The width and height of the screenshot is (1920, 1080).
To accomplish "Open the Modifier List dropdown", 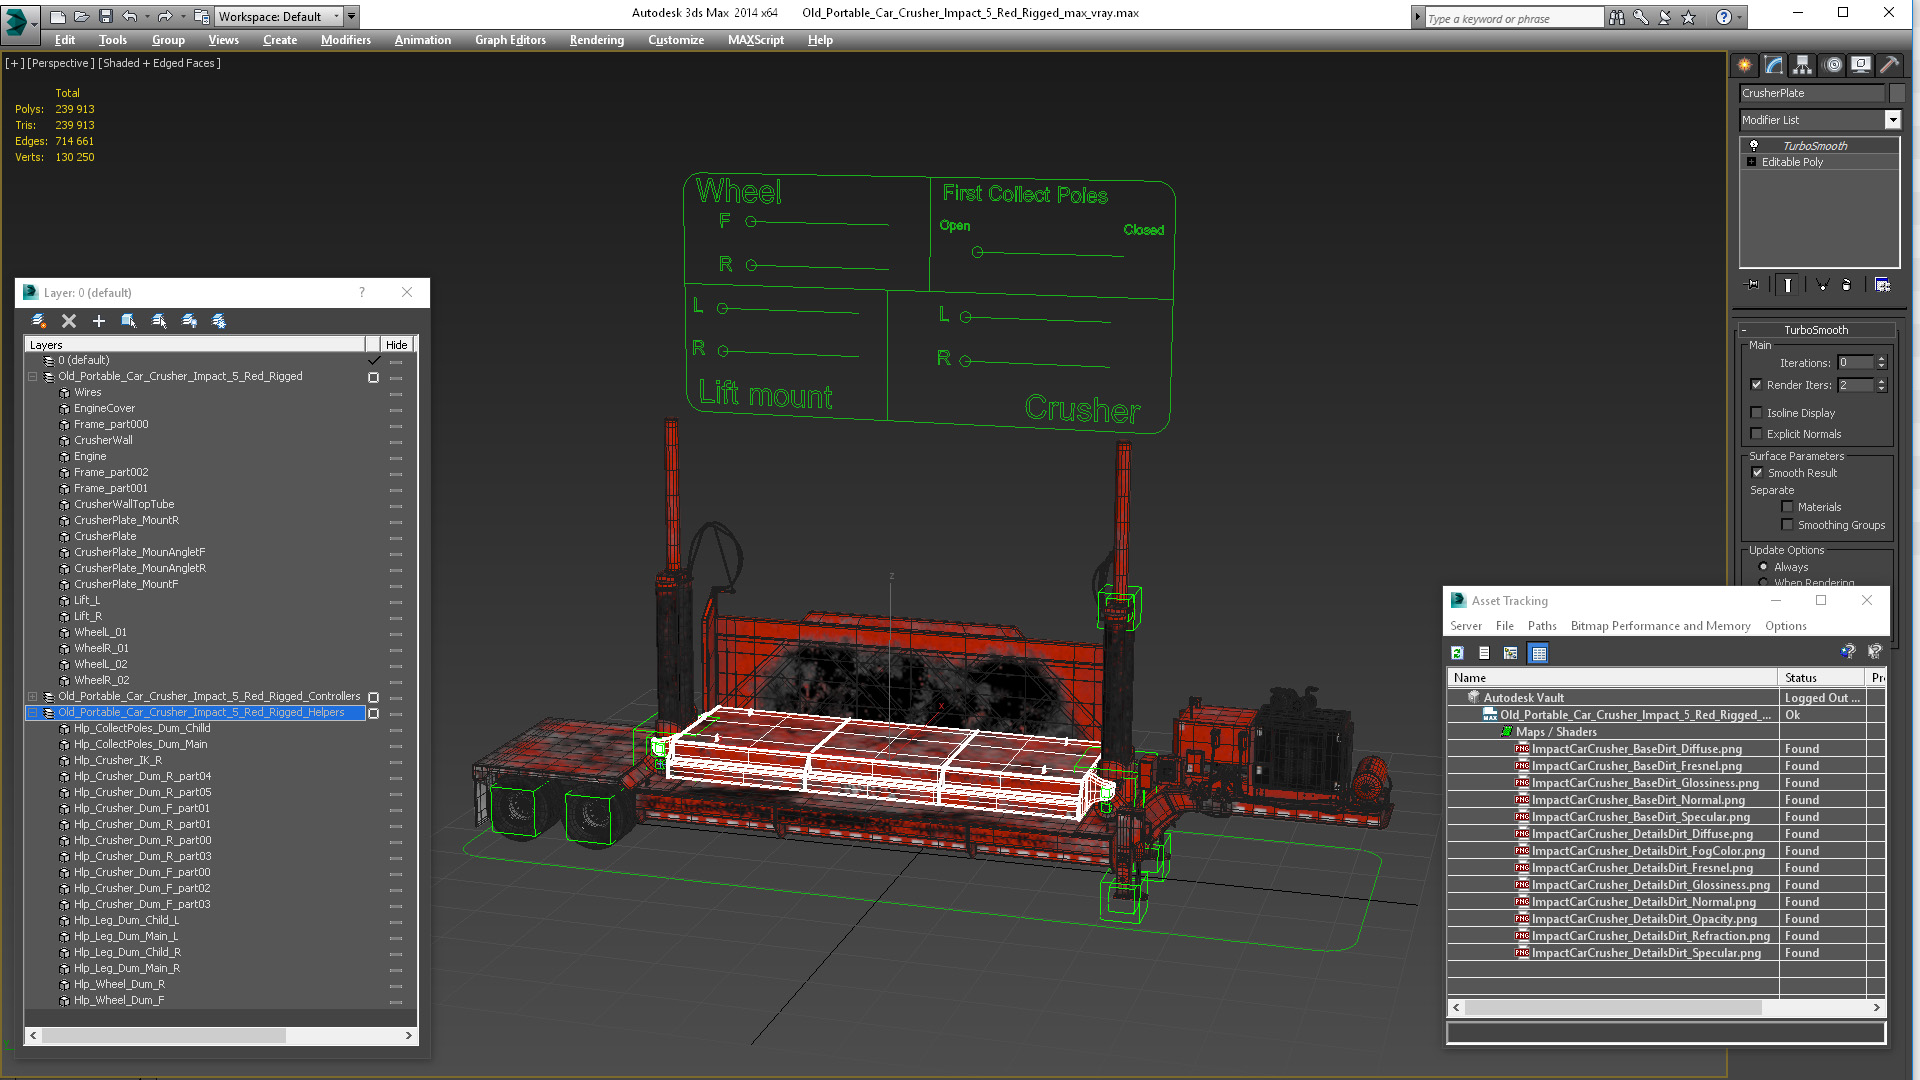I will tap(1892, 120).
